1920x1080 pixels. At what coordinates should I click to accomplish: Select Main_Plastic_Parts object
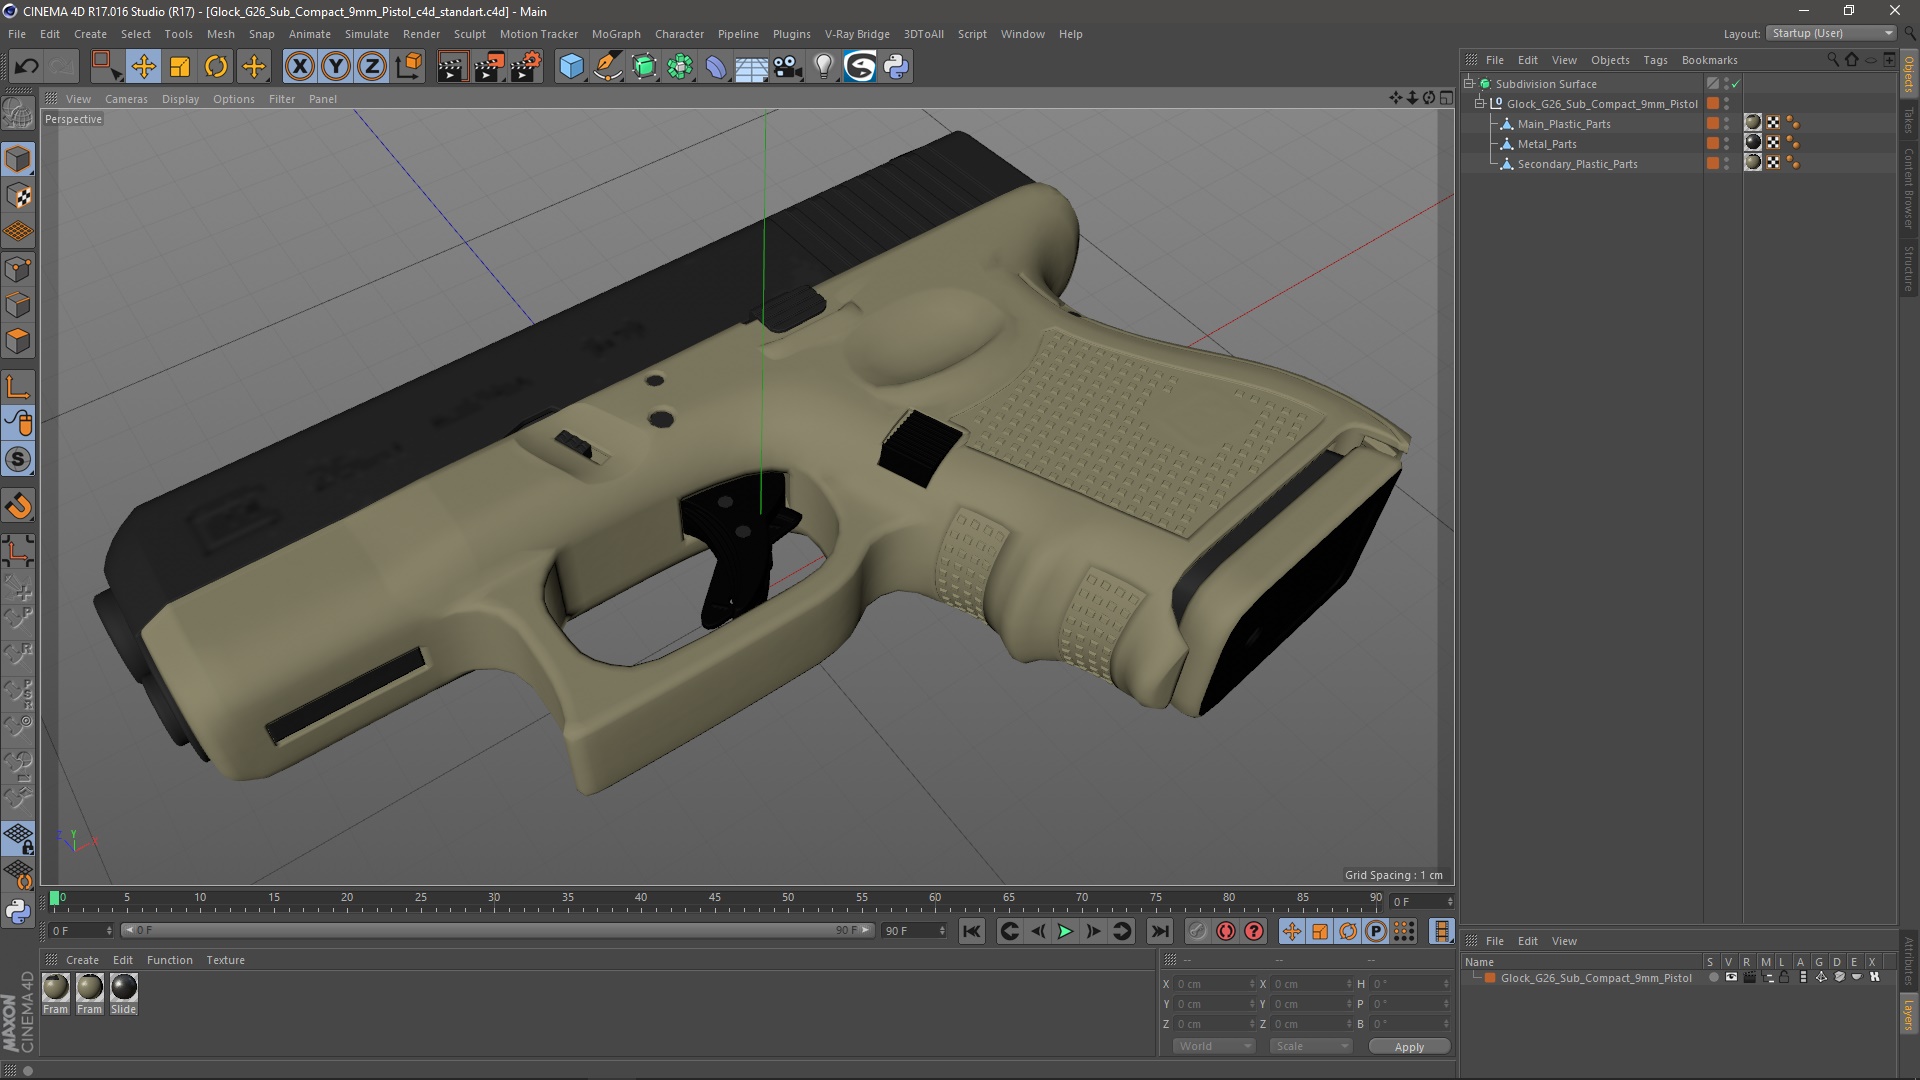tap(1564, 124)
